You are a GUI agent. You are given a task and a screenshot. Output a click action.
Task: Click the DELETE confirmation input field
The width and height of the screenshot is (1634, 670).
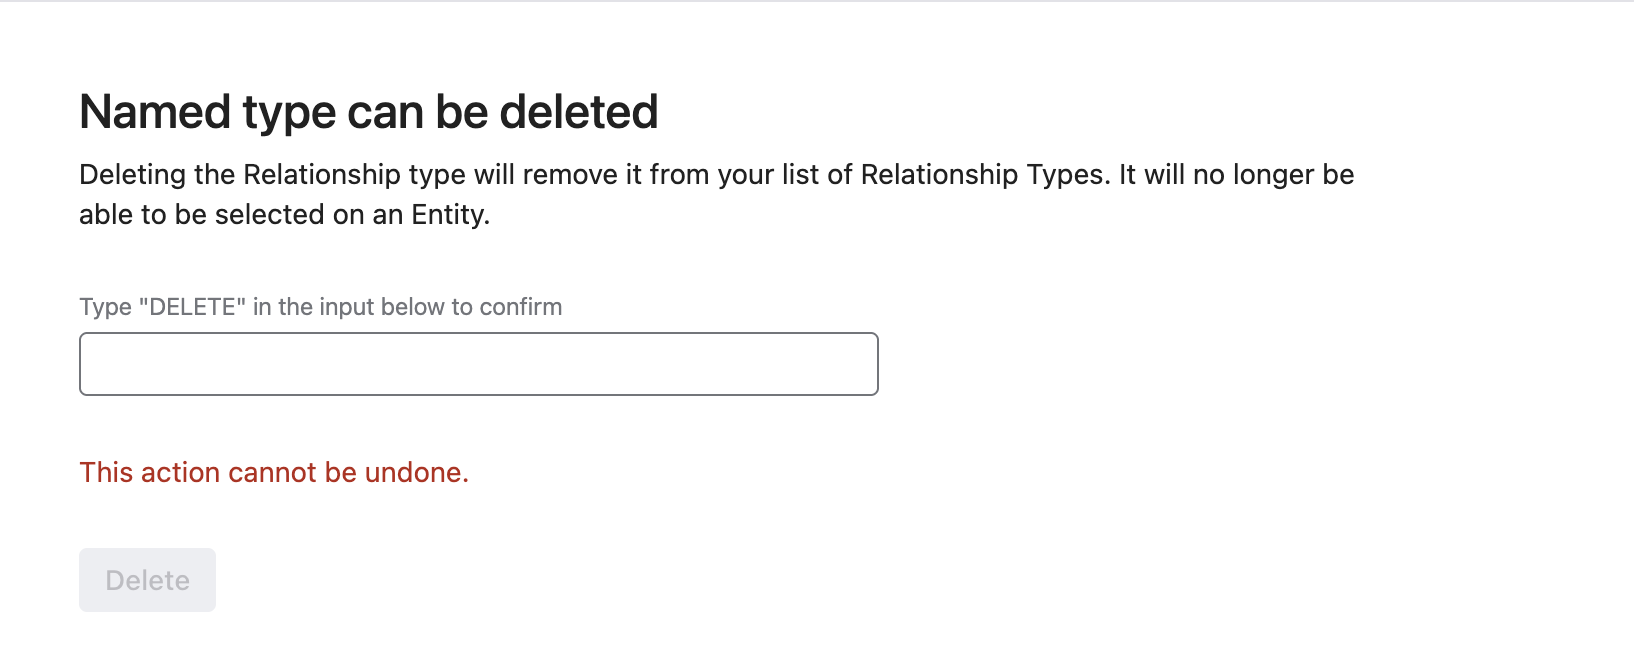478,364
